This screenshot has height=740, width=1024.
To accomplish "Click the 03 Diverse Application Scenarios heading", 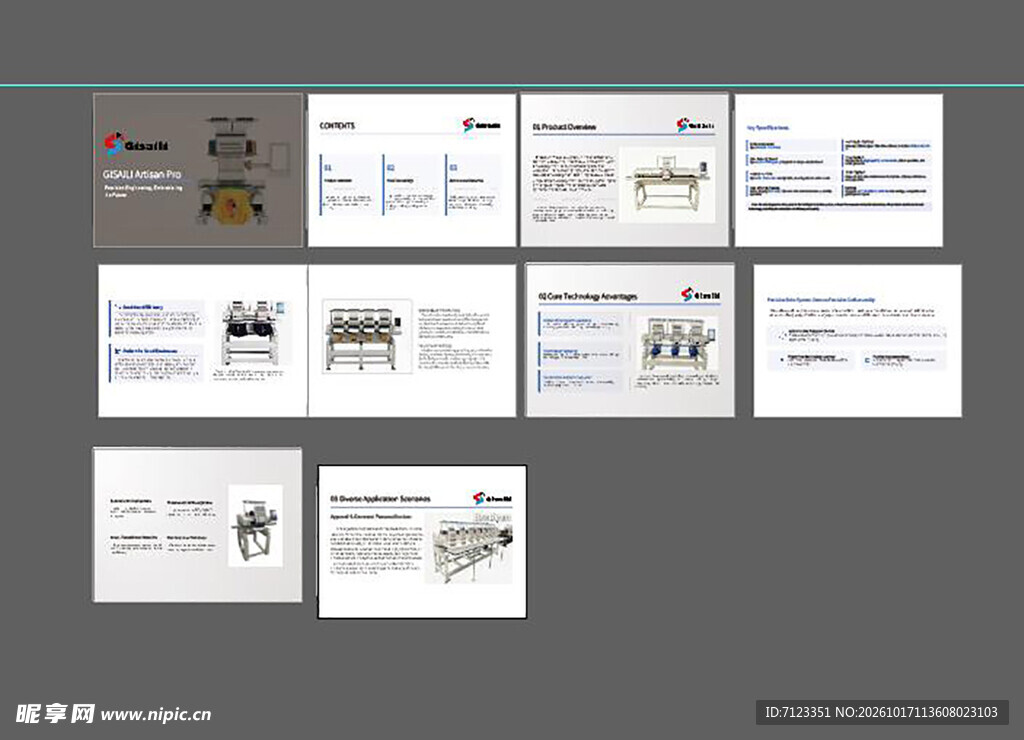I will pyautogui.click(x=380, y=499).
